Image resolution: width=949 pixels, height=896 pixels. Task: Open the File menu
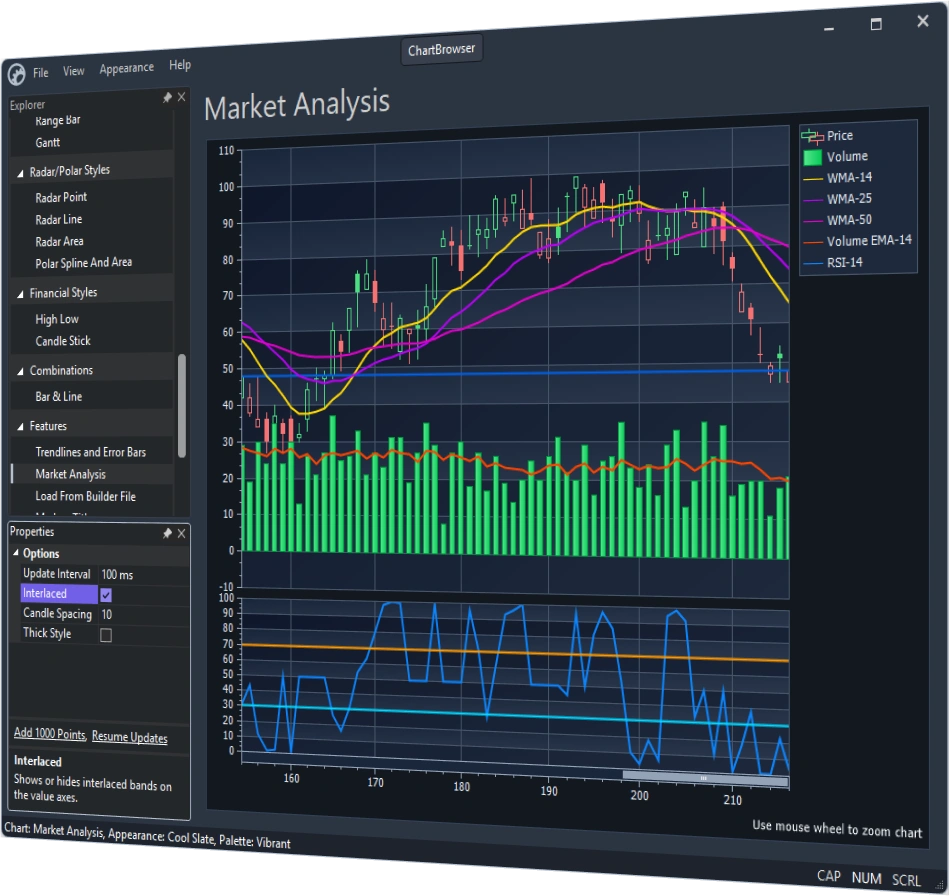click(41, 73)
